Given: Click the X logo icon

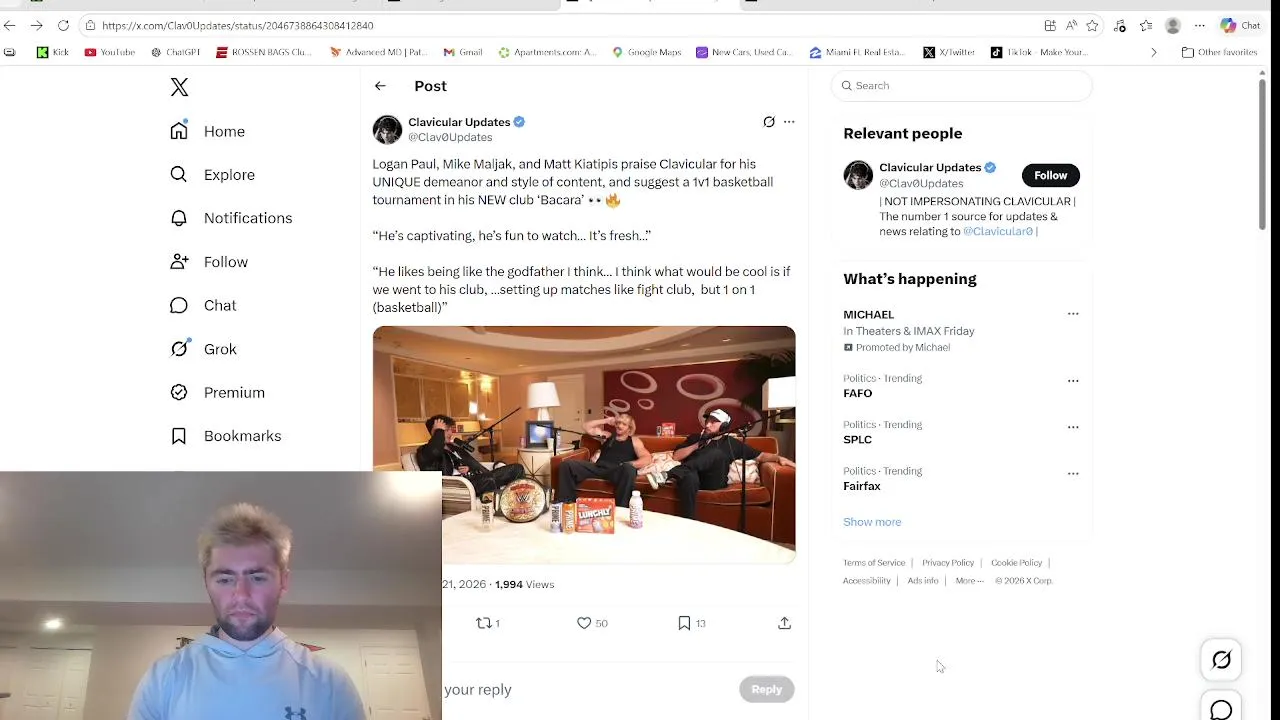Looking at the screenshot, I should [179, 87].
